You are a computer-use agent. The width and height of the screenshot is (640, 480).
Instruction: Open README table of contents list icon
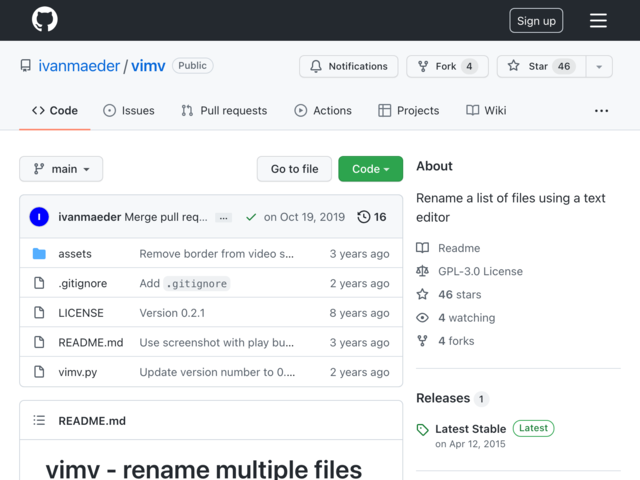point(39,420)
